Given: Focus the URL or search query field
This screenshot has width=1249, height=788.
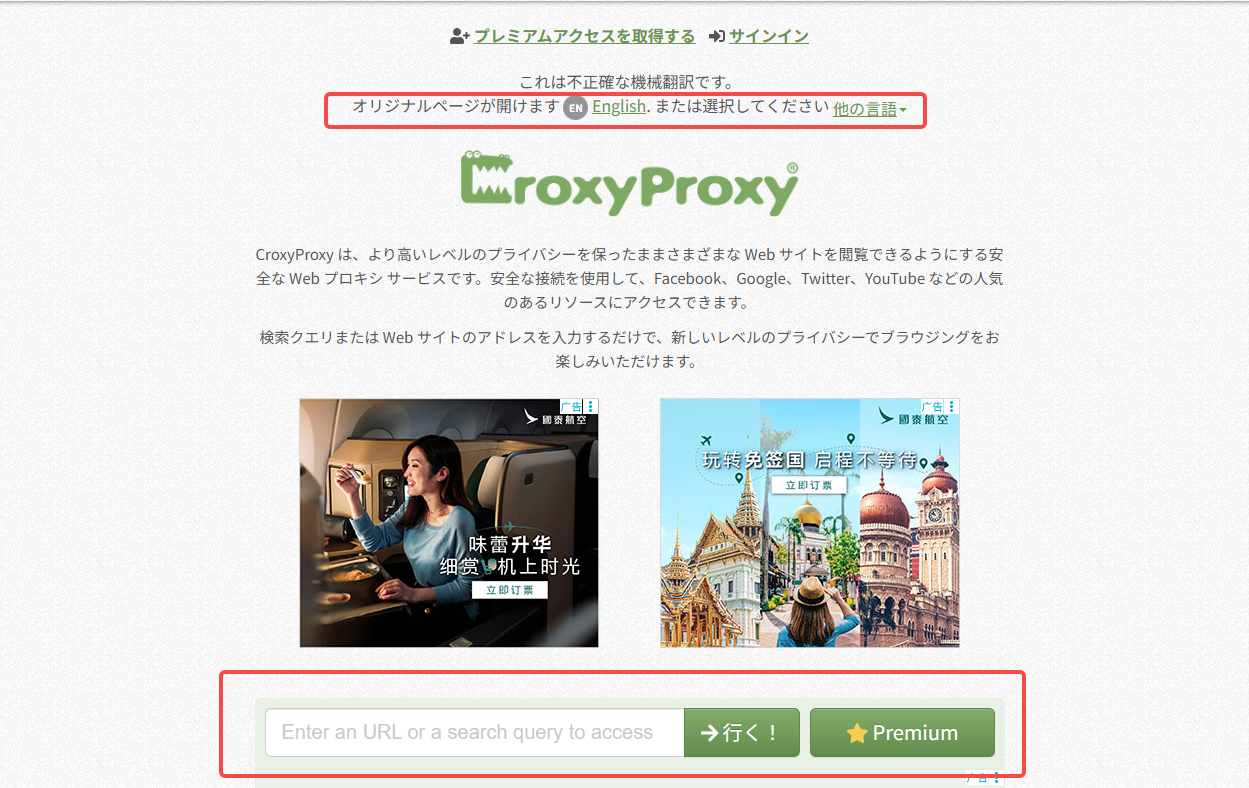Looking at the screenshot, I should (475, 733).
